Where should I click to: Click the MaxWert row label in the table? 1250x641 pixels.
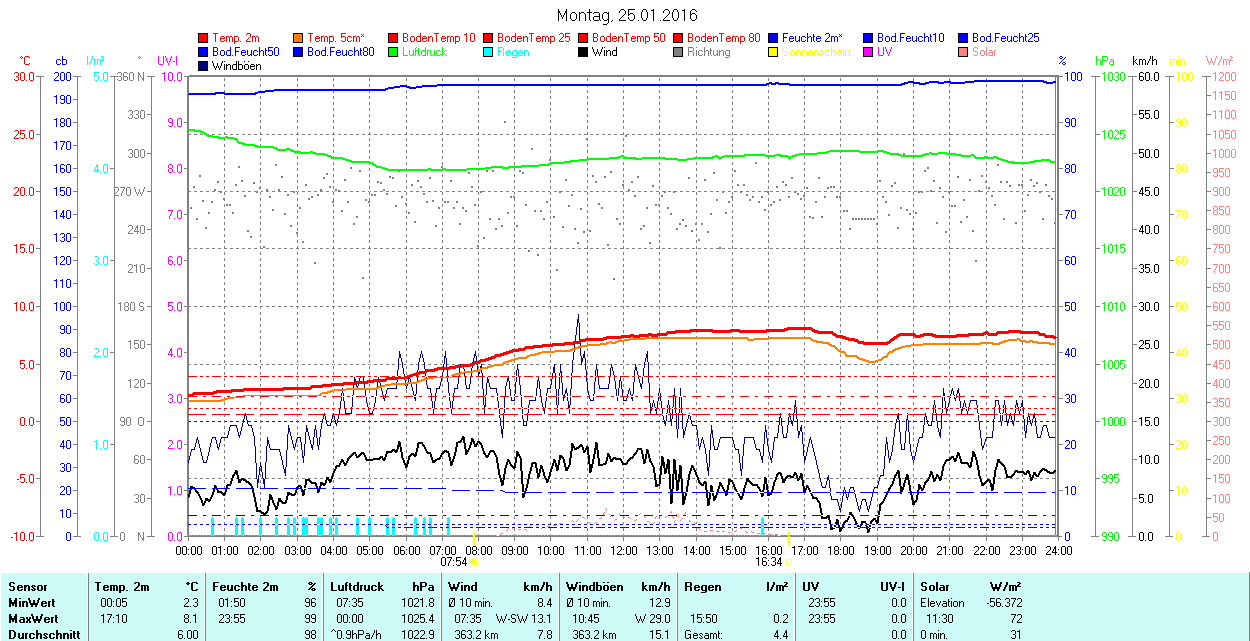tap(31, 618)
